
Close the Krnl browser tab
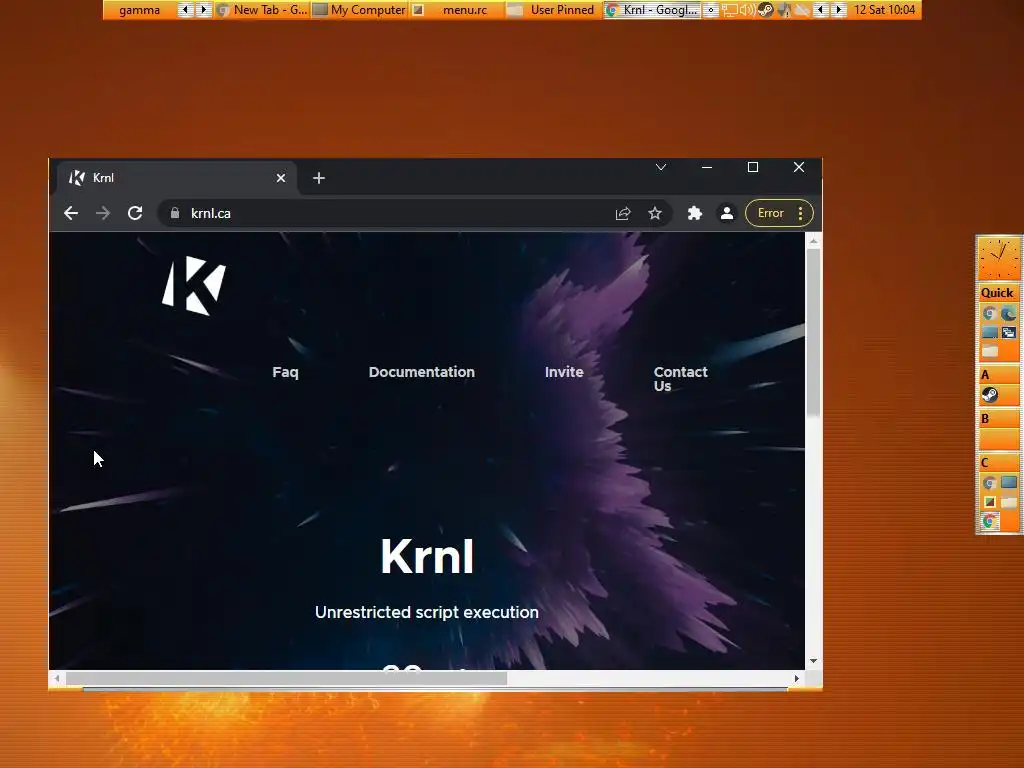(x=281, y=178)
